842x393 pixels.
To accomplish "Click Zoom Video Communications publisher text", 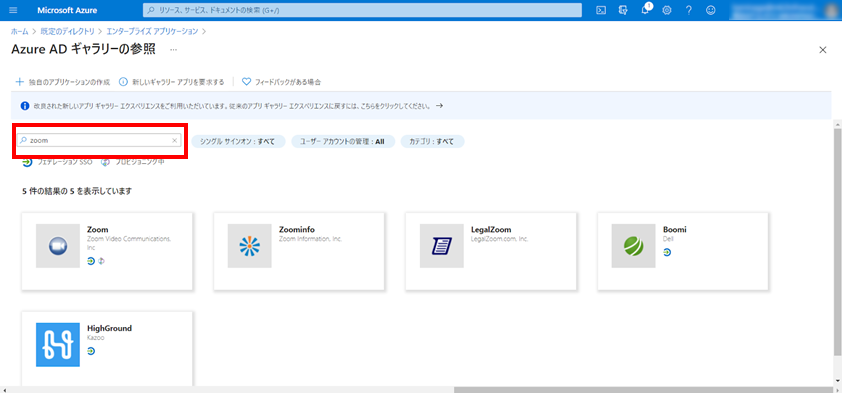I will coord(129,243).
